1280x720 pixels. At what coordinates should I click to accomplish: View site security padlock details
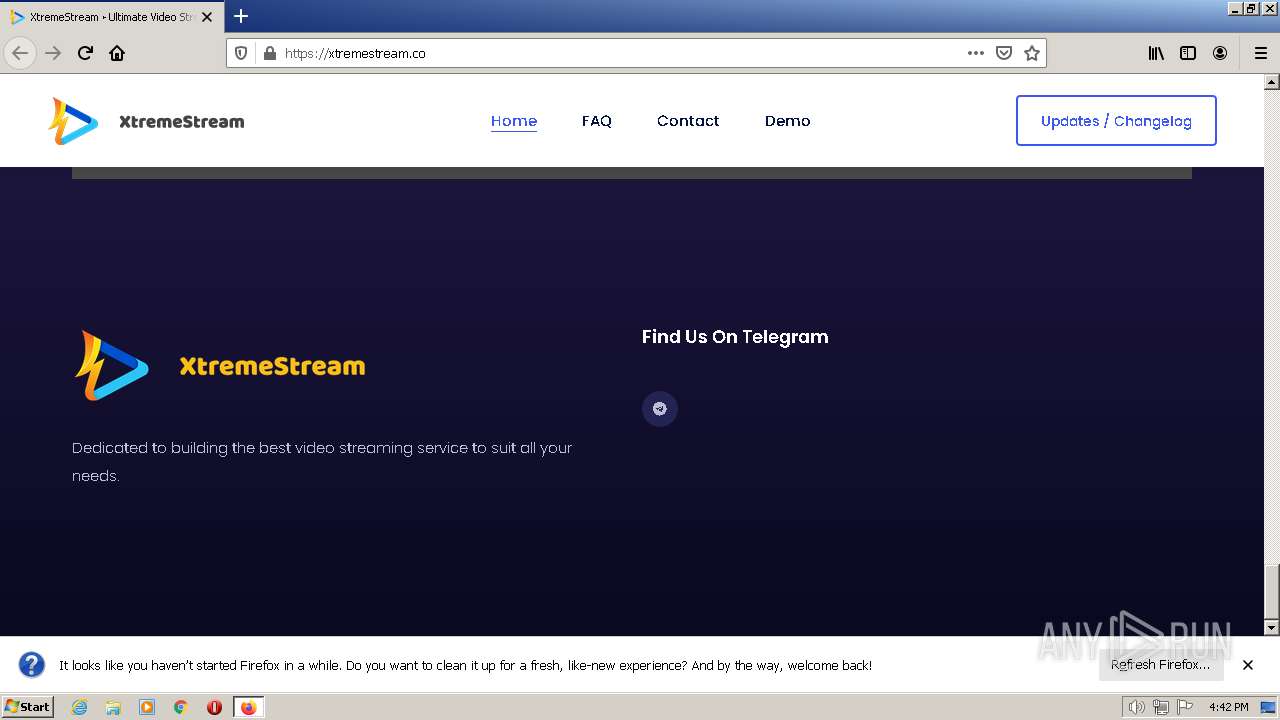(269, 53)
